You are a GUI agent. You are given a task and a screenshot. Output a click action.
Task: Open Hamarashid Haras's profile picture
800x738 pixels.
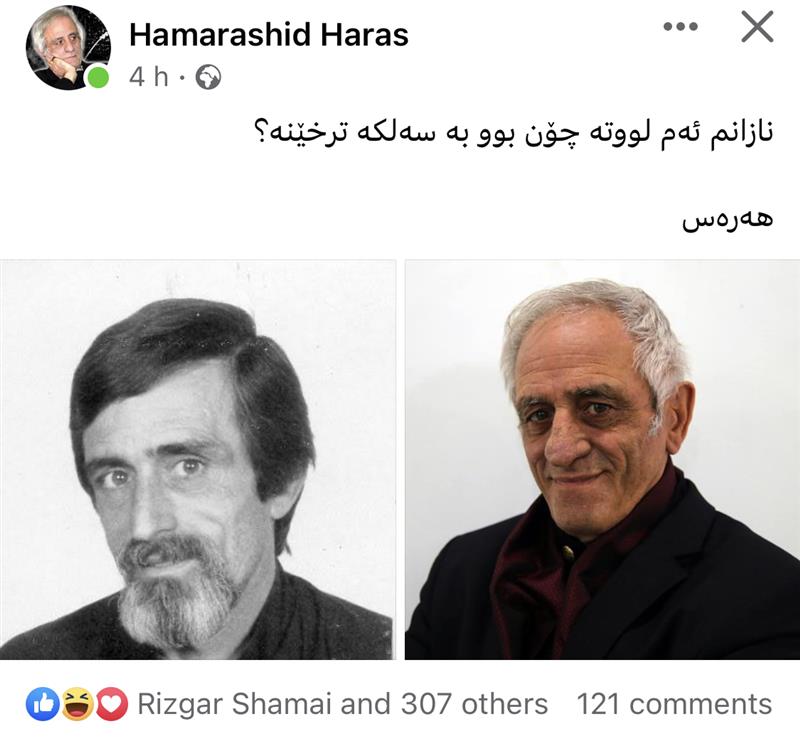tap(68, 48)
